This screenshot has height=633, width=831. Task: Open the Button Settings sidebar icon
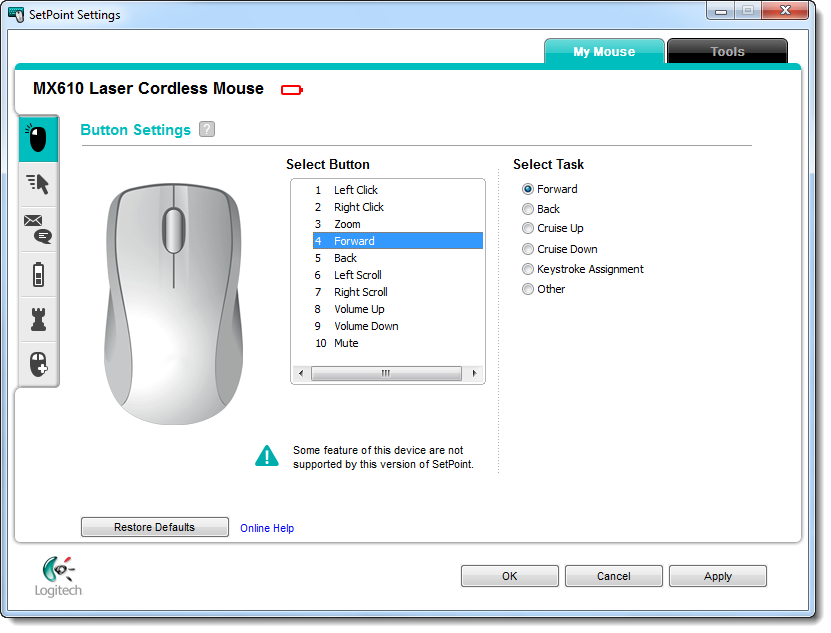(38, 139)
